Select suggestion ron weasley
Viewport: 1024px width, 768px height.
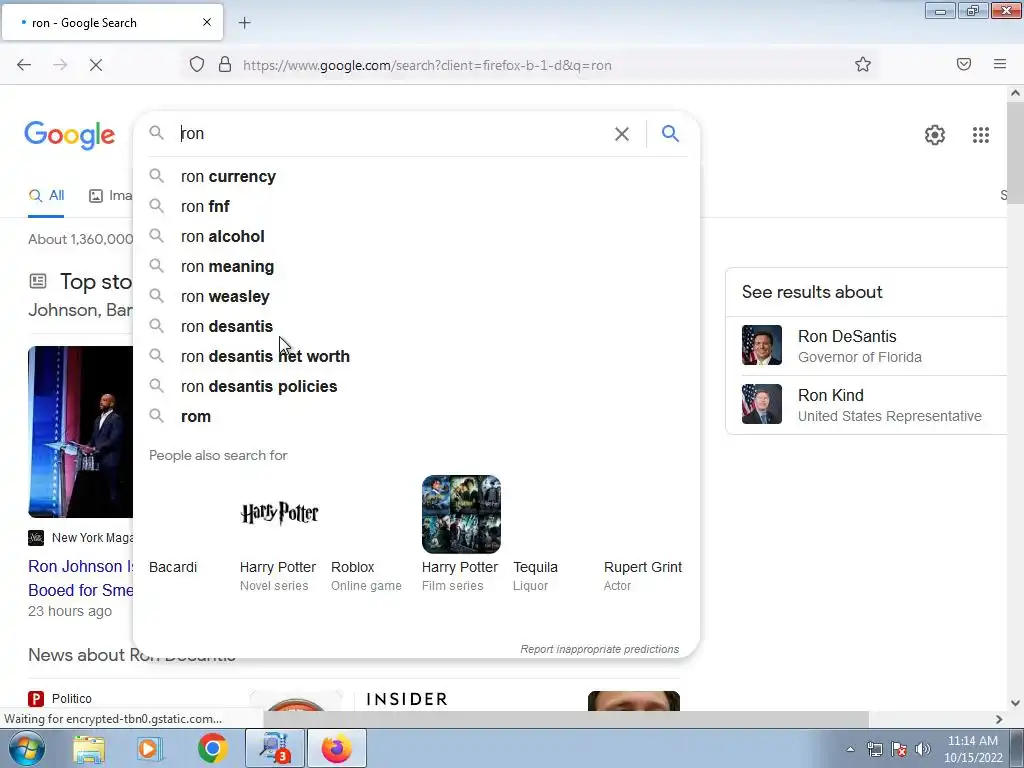(417, 296)
